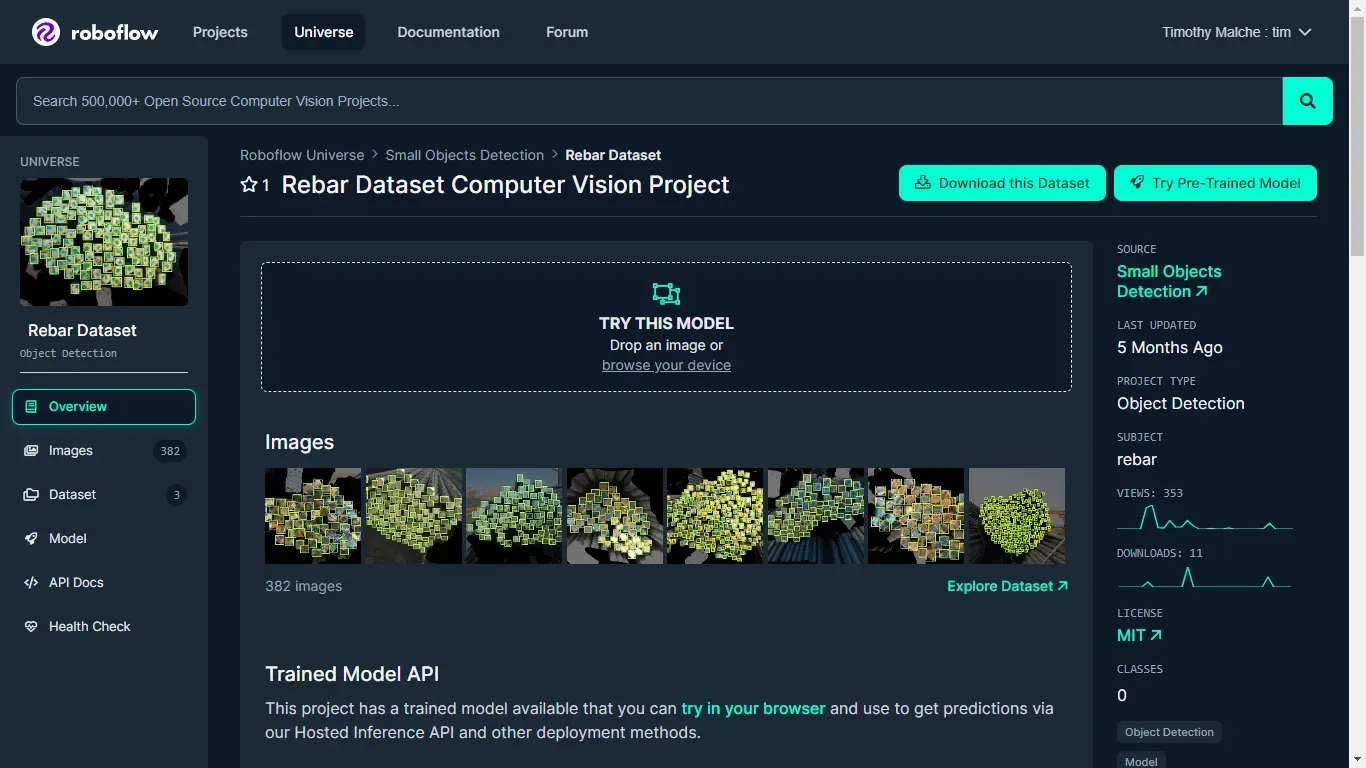Click the Try This Model detection icon
The width and height of the screenshot is (1366, 768).
(x=666, y=293)
